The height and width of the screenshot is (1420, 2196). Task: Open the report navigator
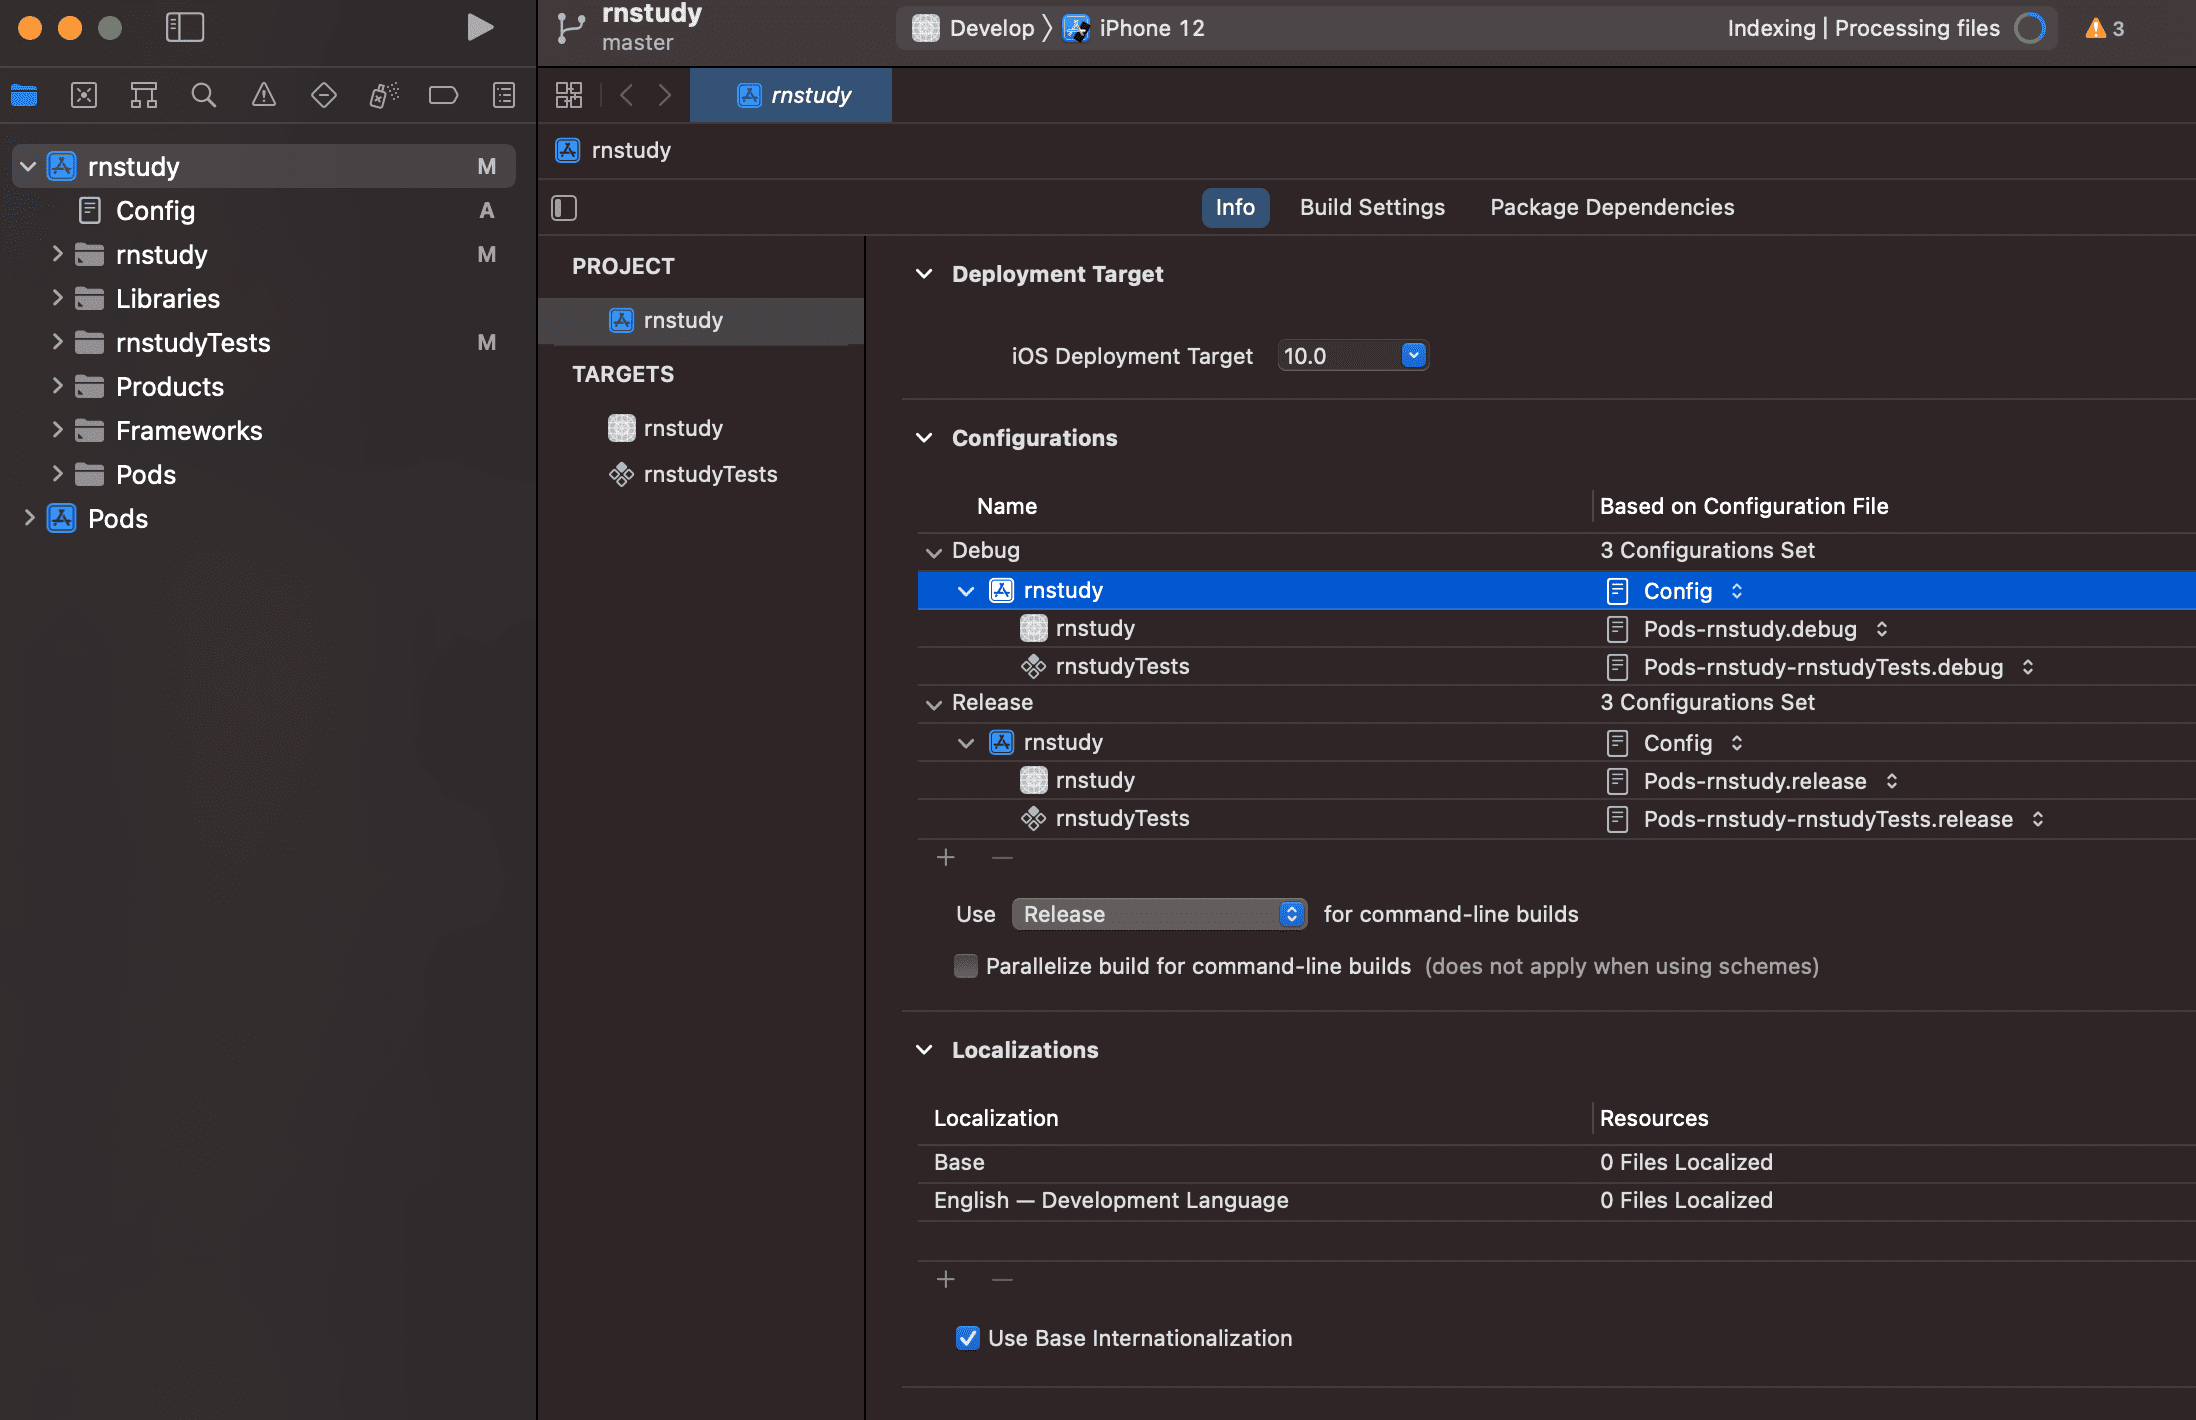[504, 95]
